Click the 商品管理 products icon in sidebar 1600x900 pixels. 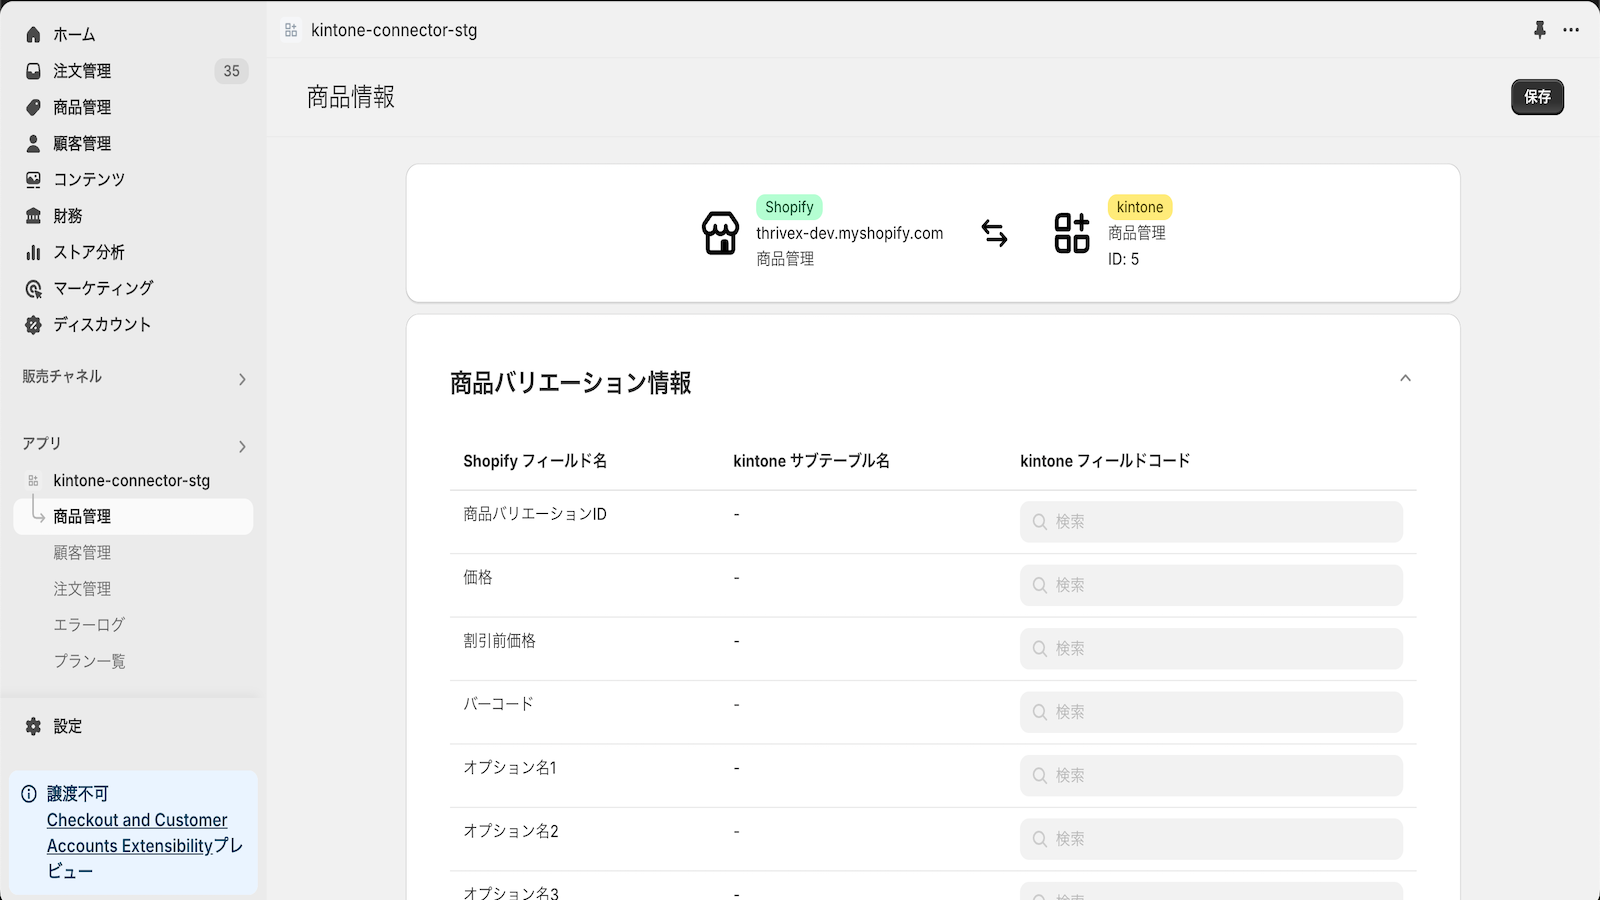[x=33, y=107]
